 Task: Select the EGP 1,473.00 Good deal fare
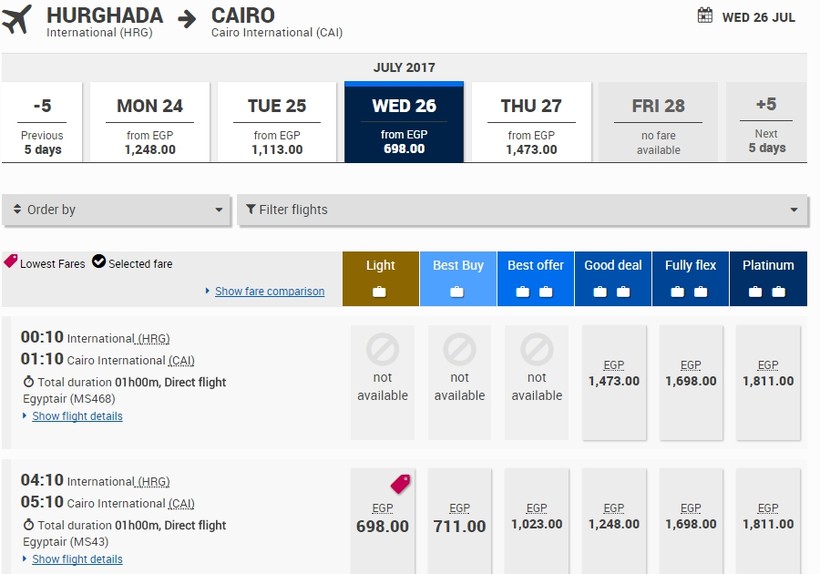pyautogui.click(x=614, y=381)
